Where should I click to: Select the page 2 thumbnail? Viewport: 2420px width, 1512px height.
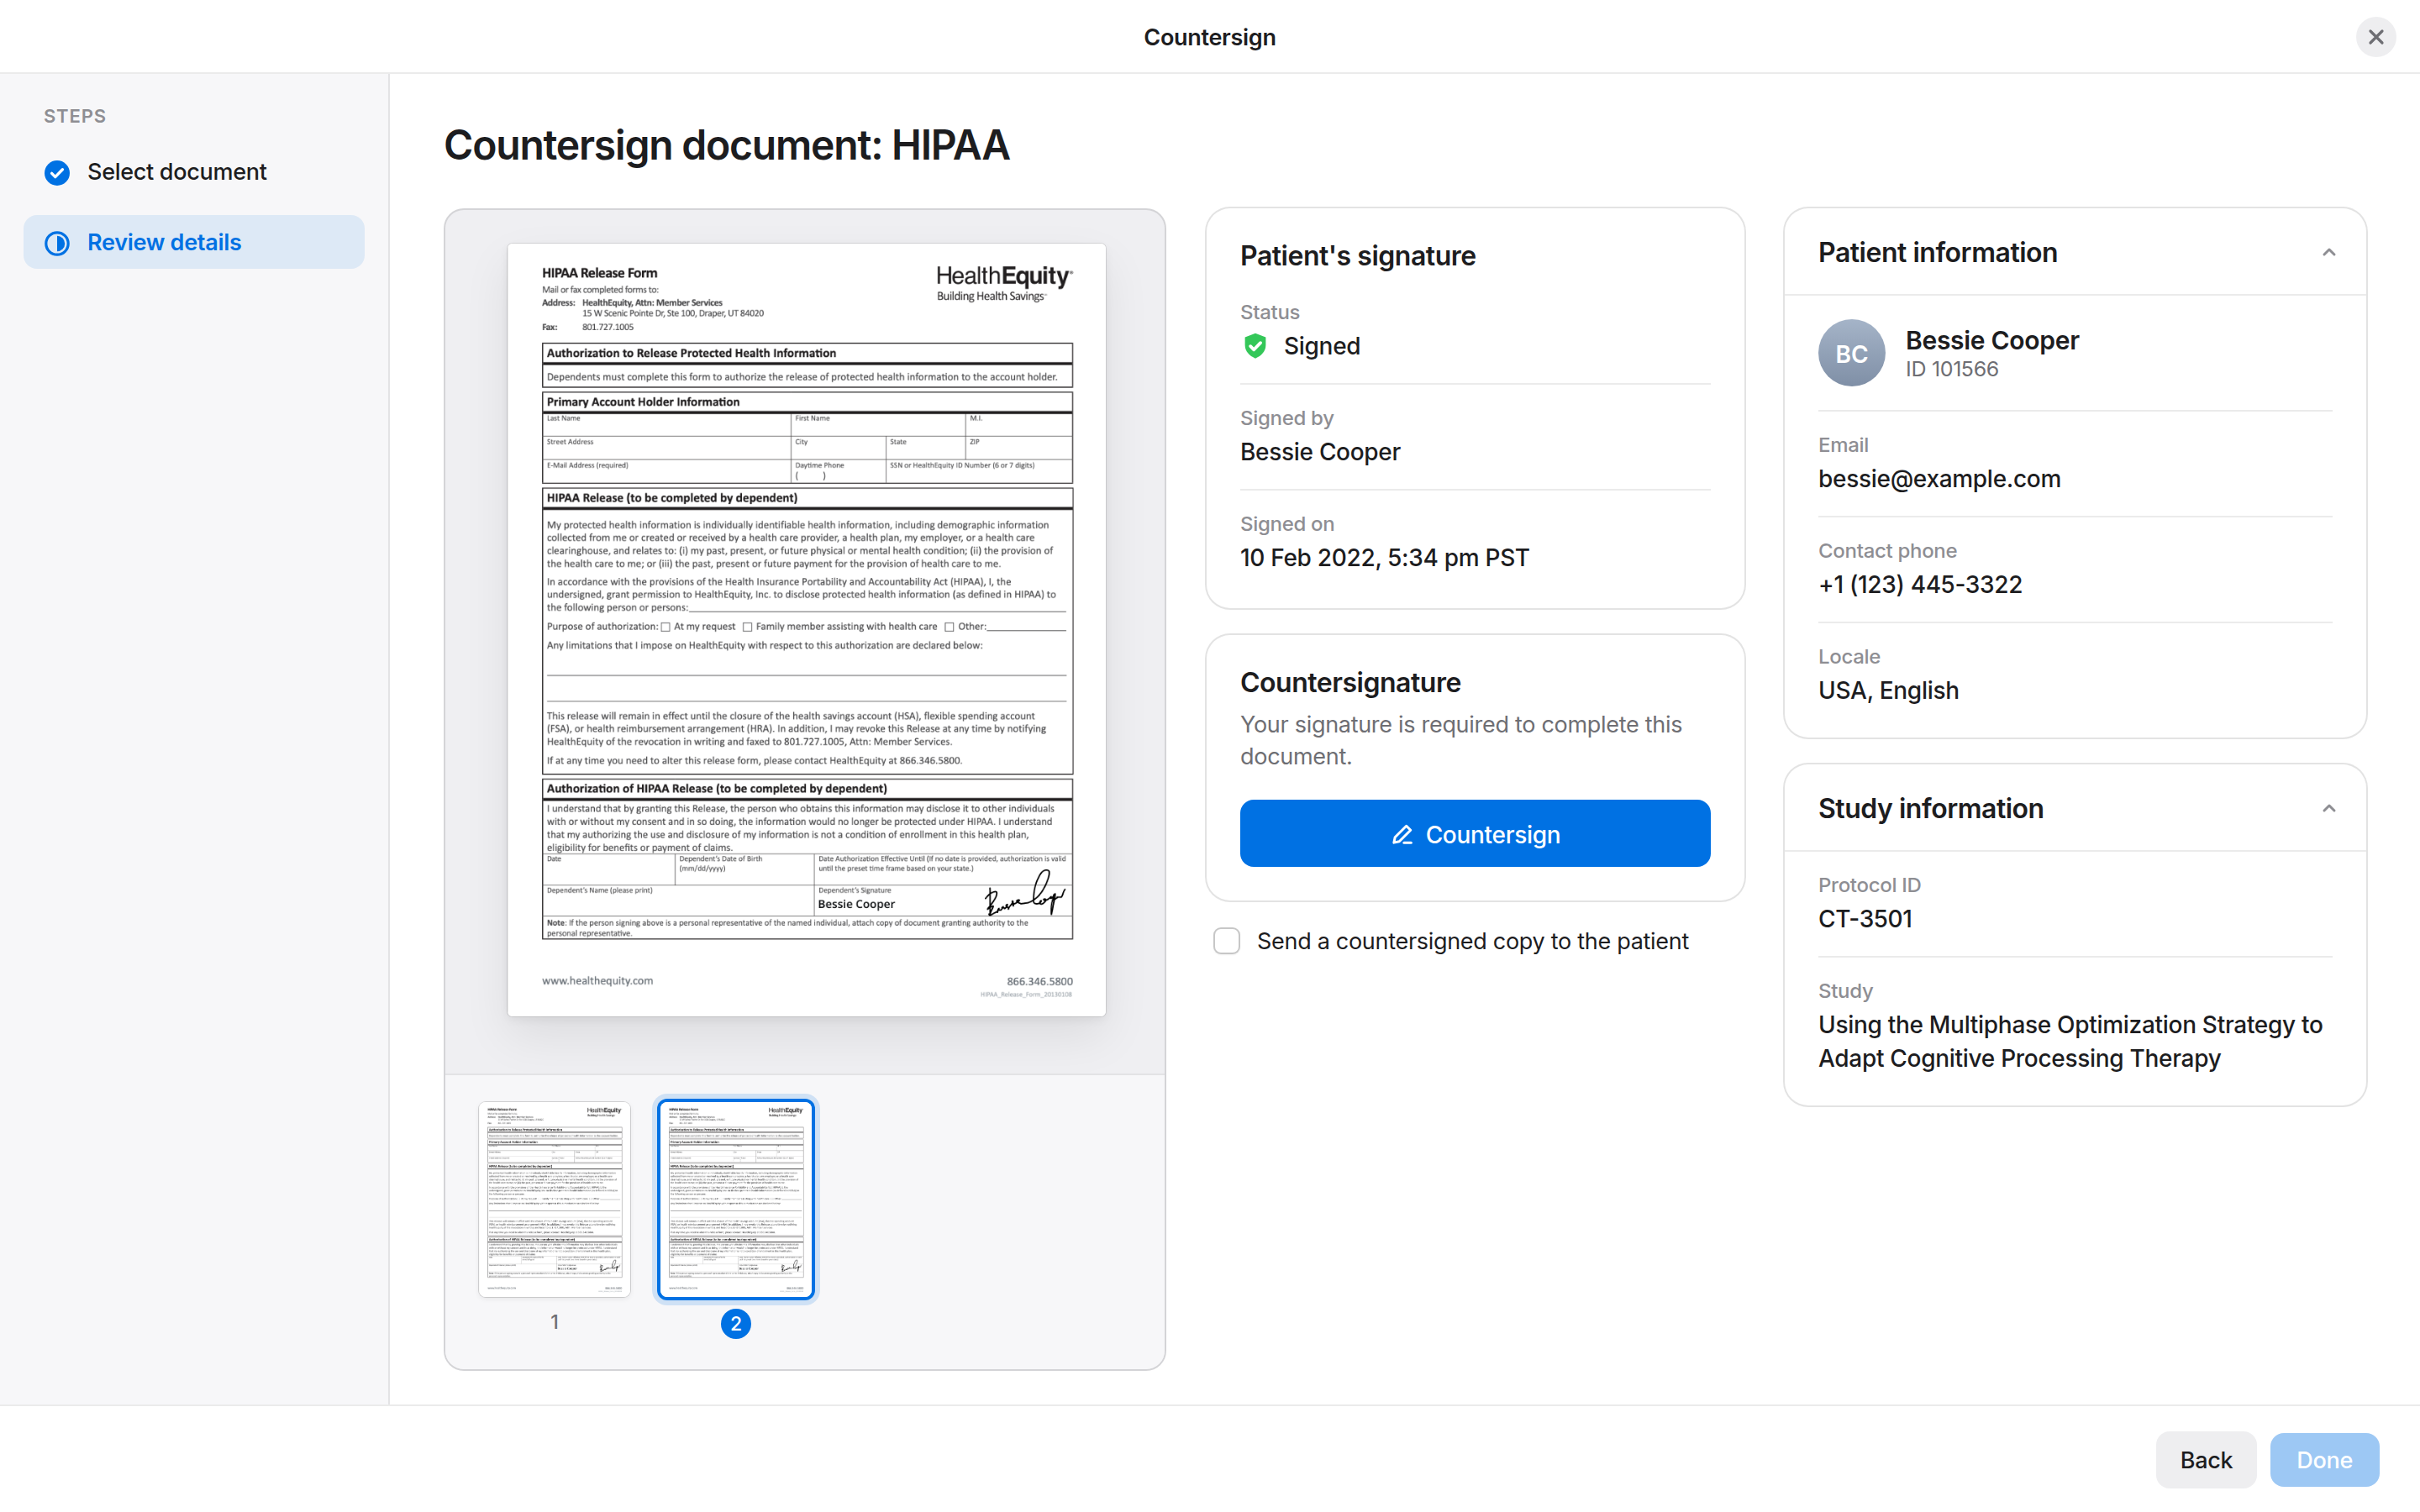(736, 1199)
